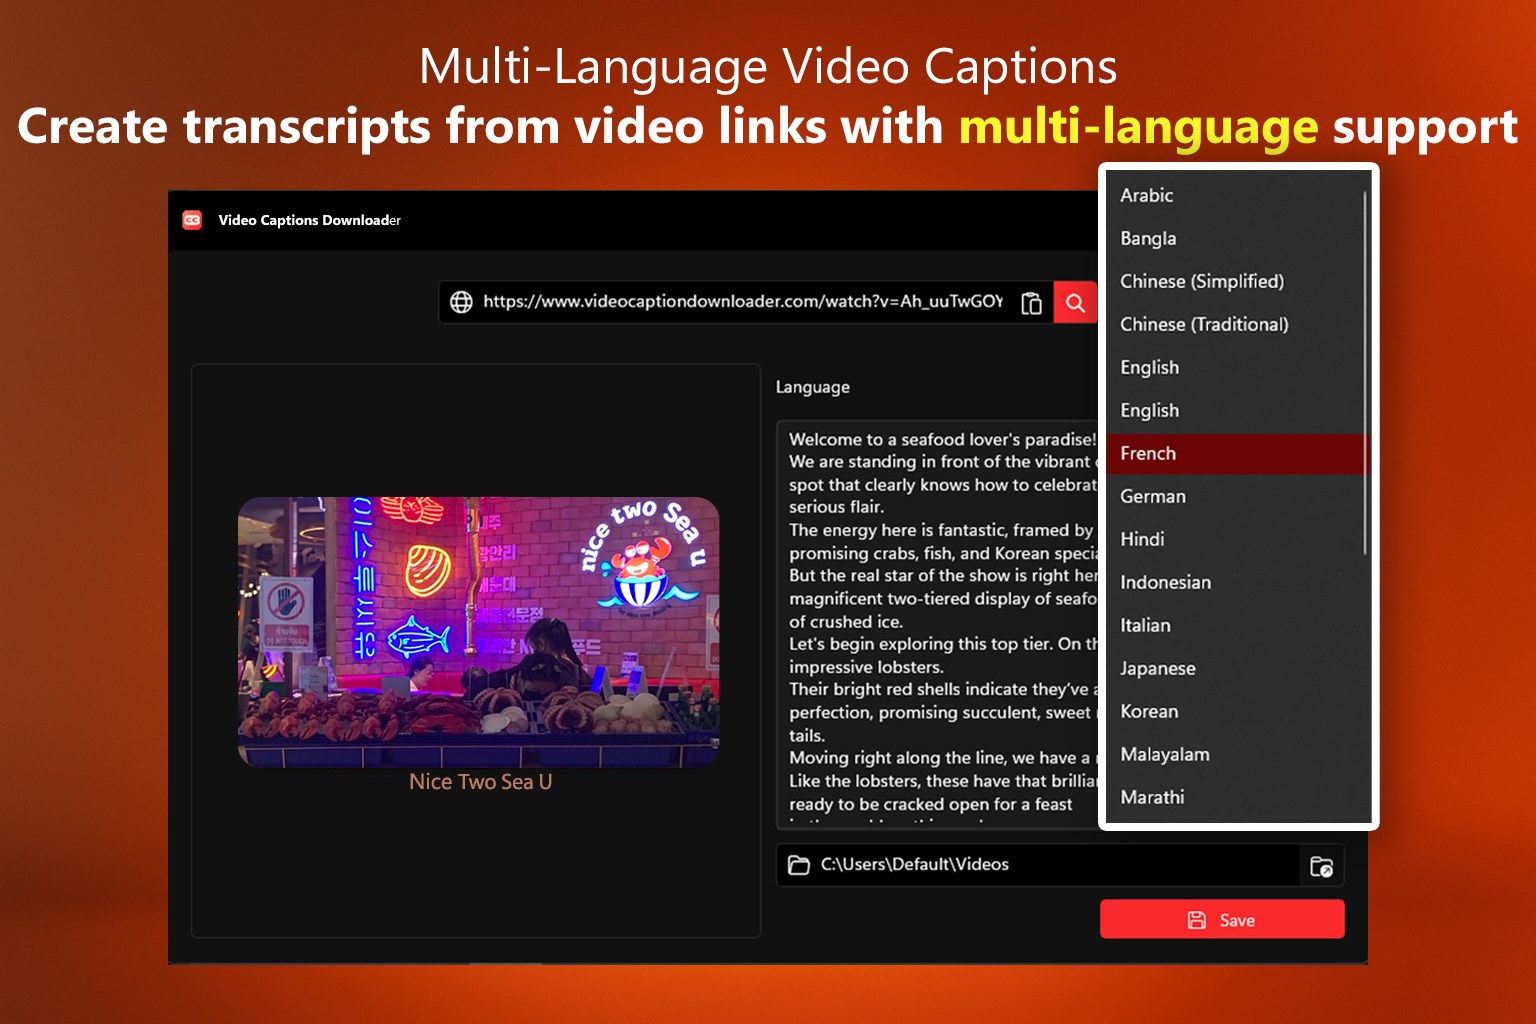This screenshot has width=1536, height=1024.
Task: Select Marathi in the language list
Action: (x=1234, y=797)
